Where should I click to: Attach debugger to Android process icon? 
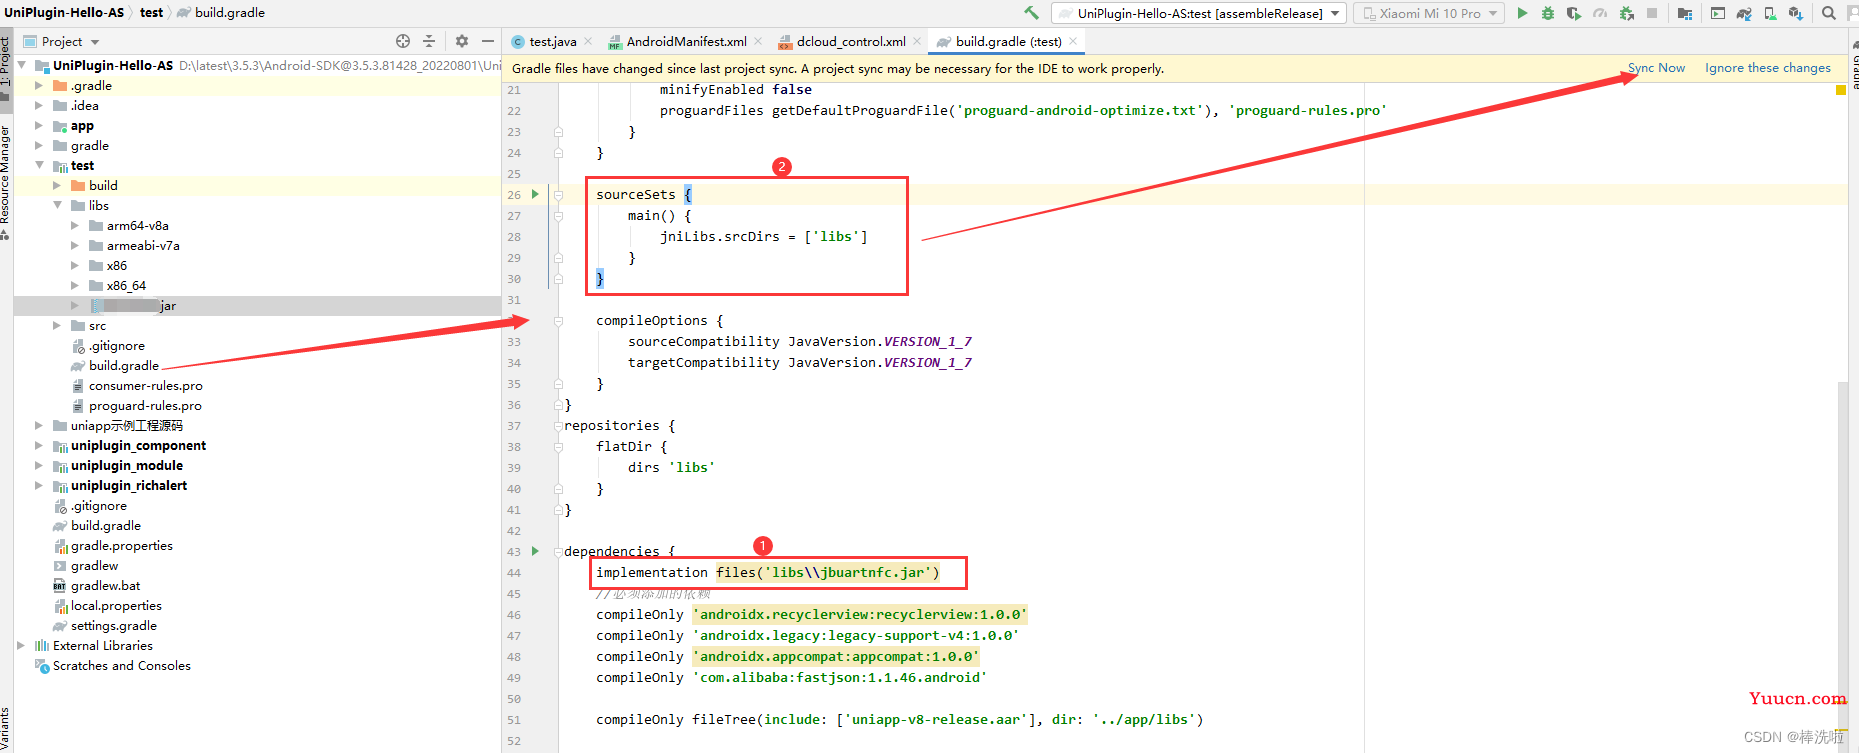1627,13
